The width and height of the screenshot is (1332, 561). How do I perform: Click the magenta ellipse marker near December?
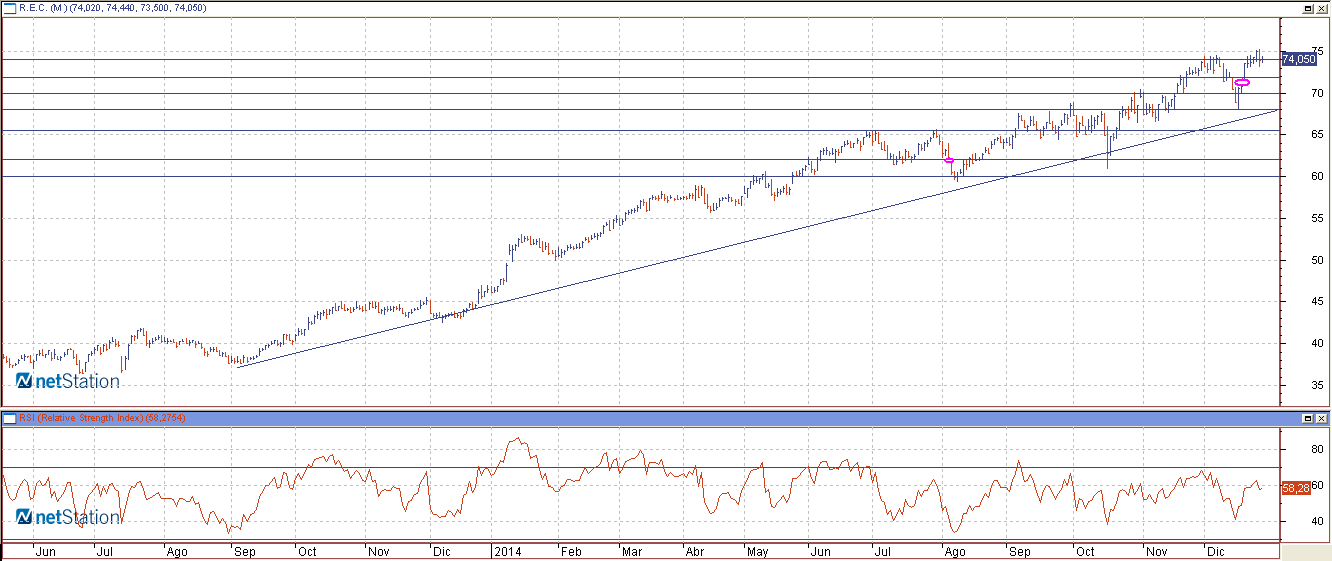point(1242,82)
